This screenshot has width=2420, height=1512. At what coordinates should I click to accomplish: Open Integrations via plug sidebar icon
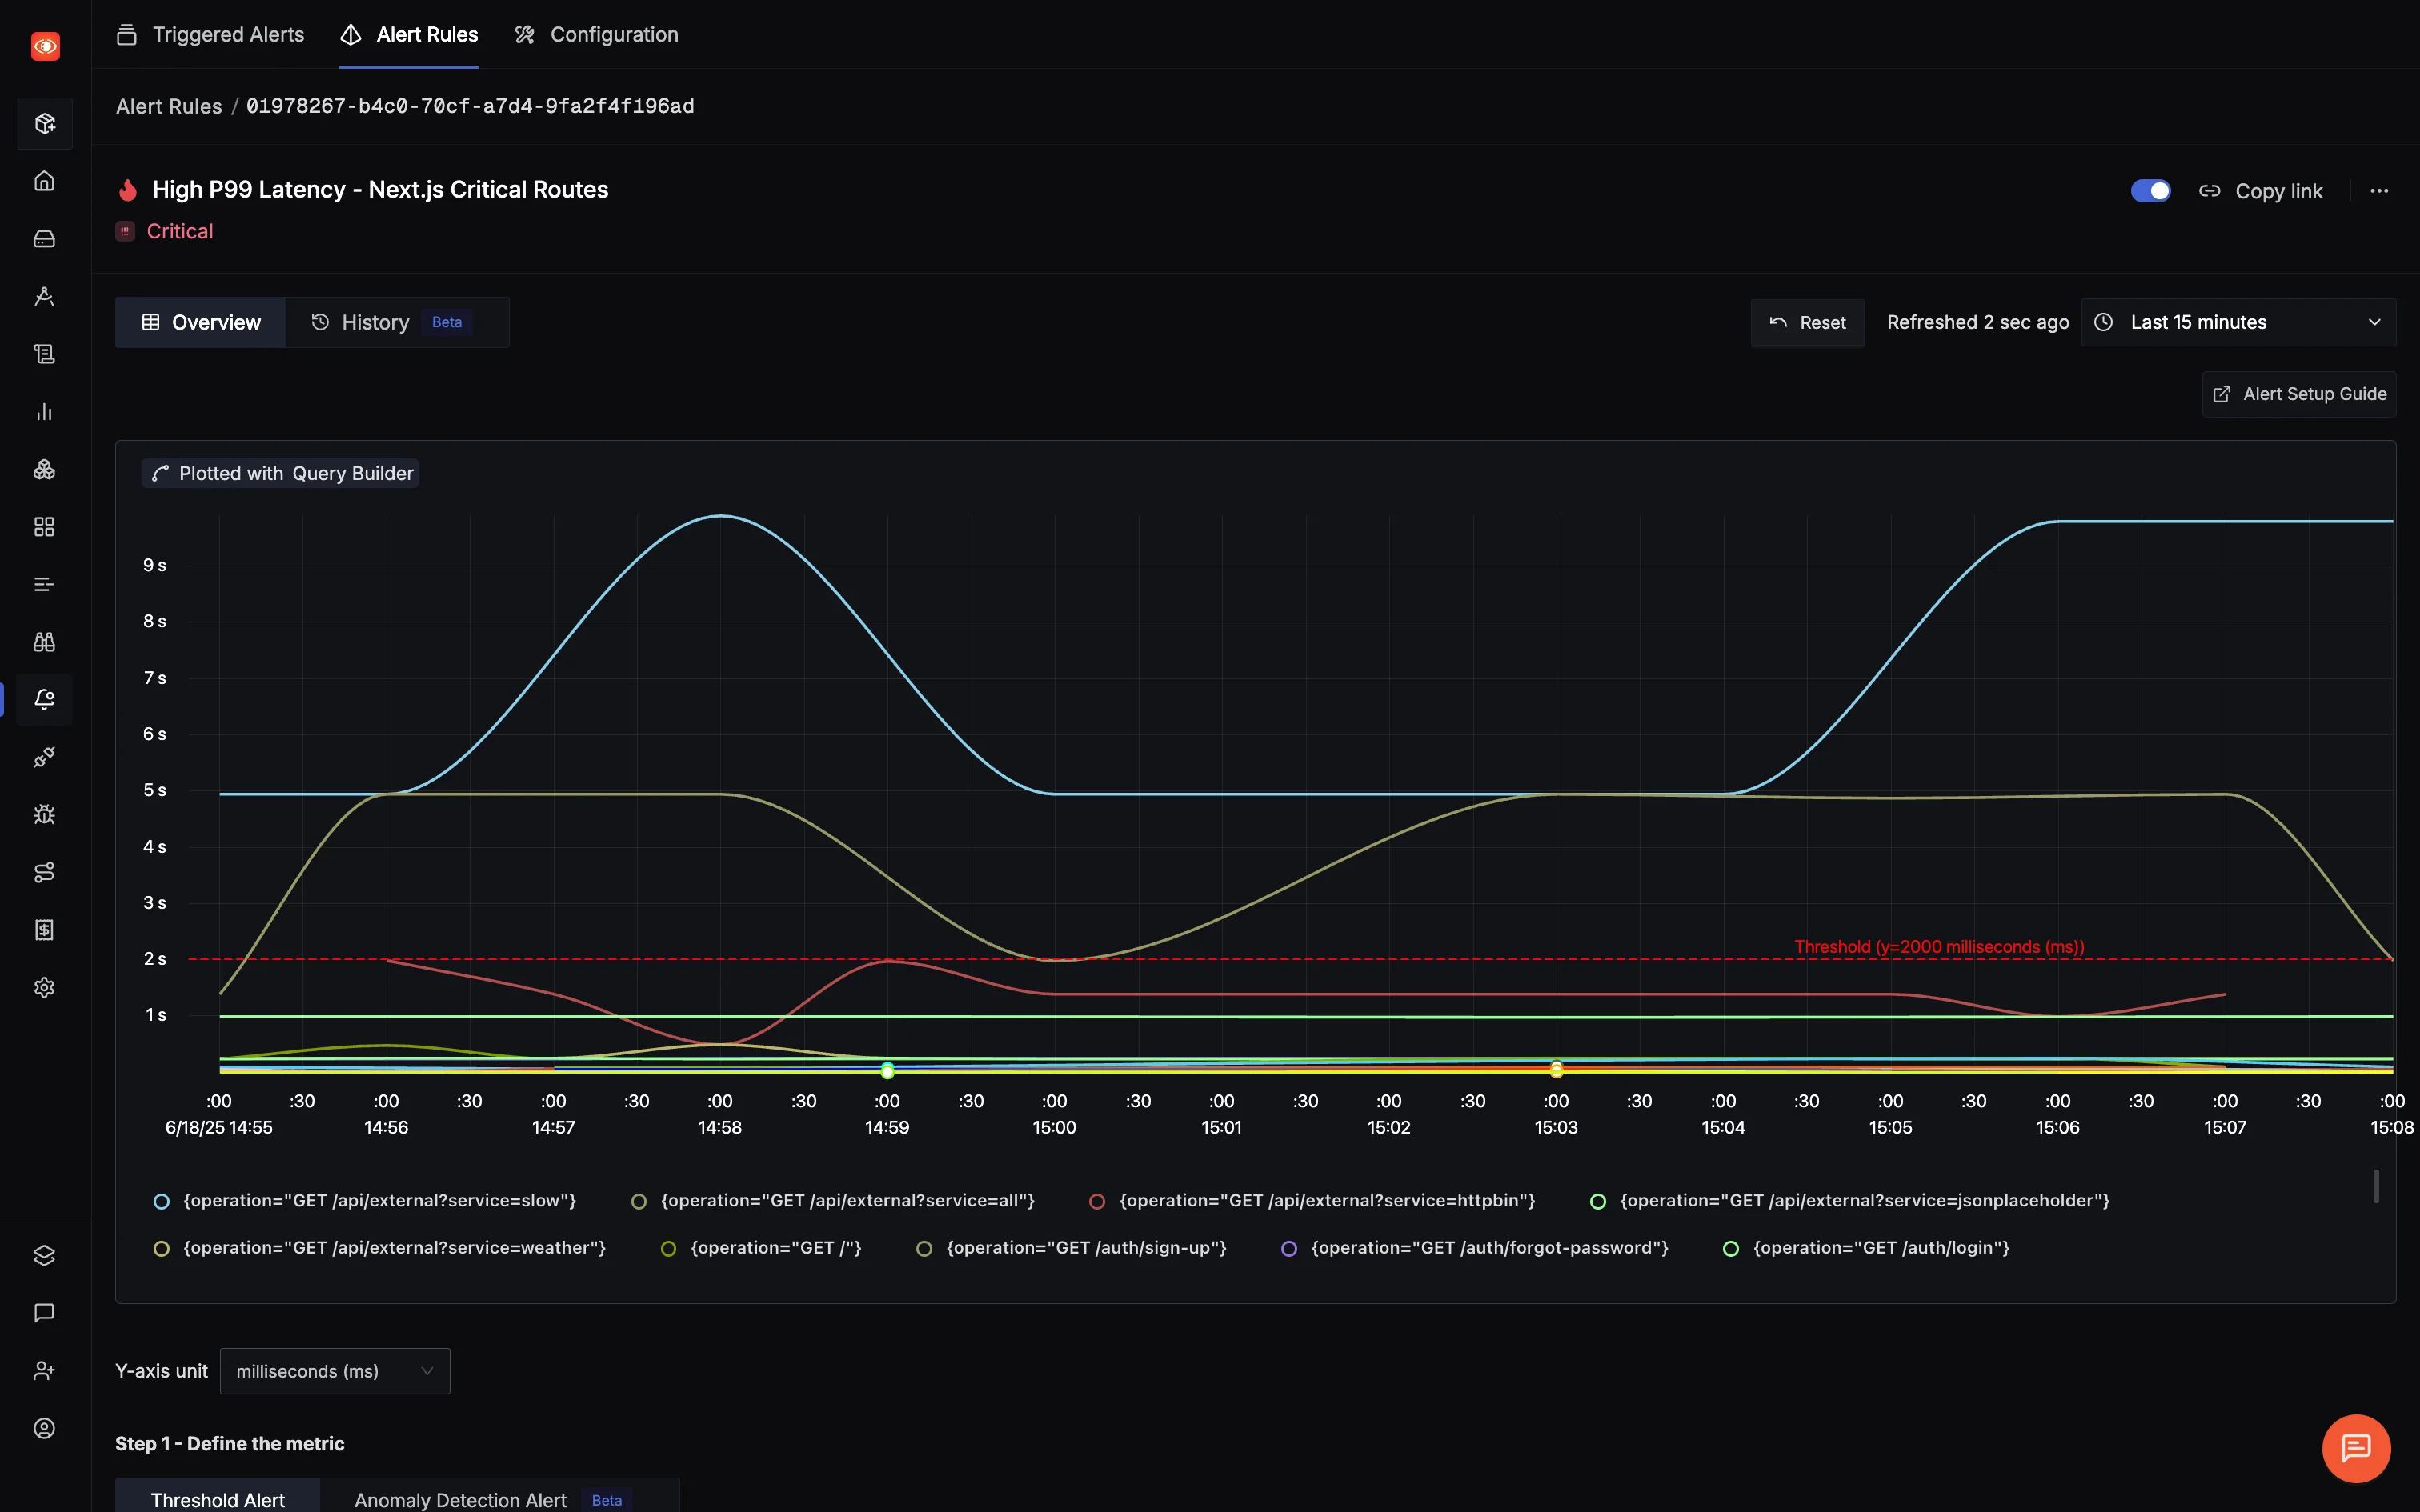click(44, 758)
